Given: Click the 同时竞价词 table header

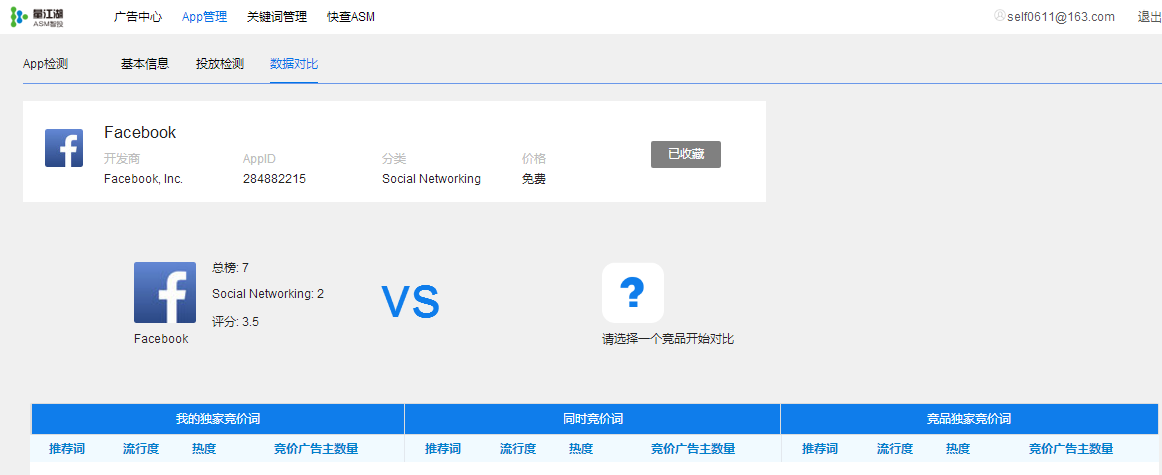Looking at the screenshot, I should tap(593, 419).
